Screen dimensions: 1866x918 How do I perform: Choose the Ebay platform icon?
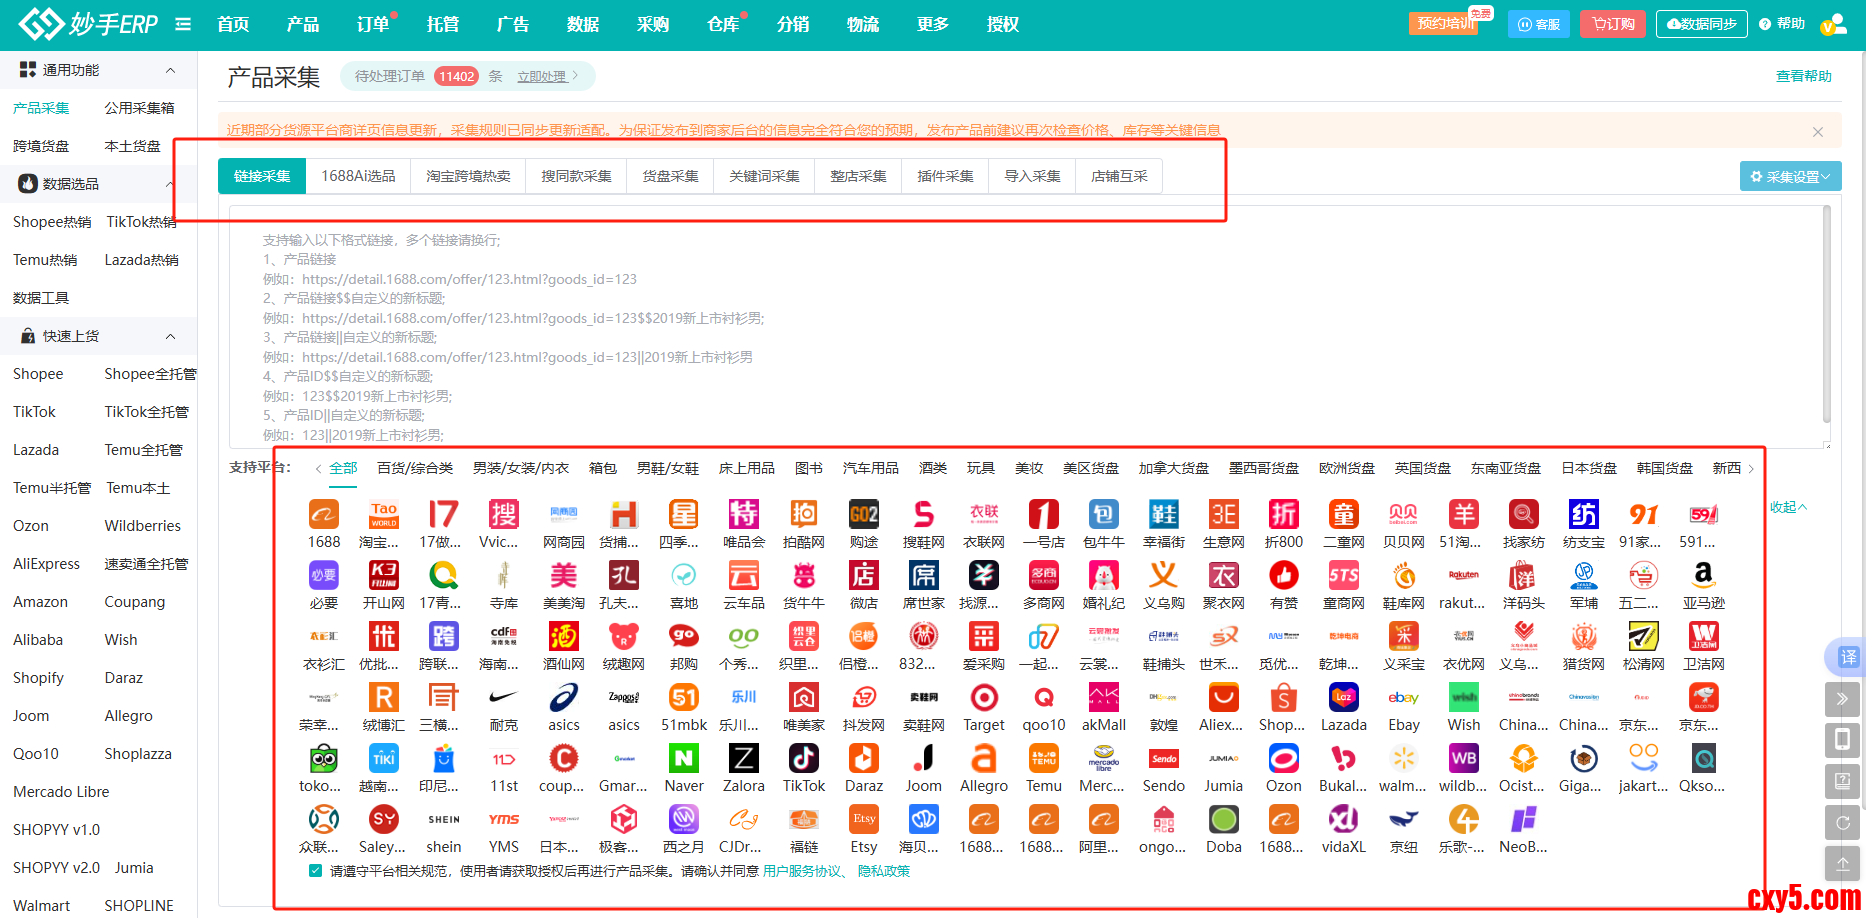point(1403,698)
